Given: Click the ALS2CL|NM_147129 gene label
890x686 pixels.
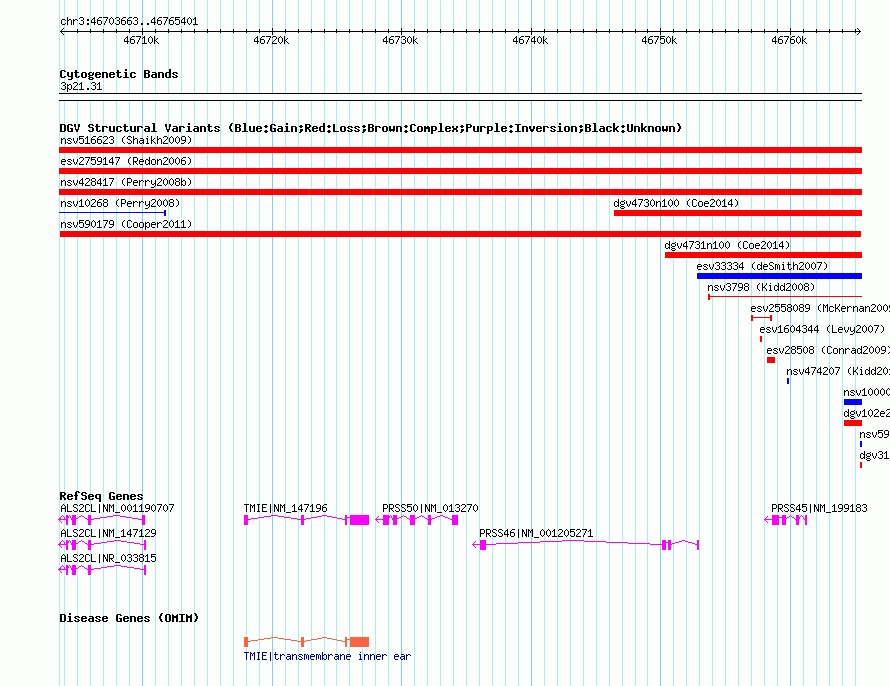Looking at the screenshot, I should coord(108,533).
